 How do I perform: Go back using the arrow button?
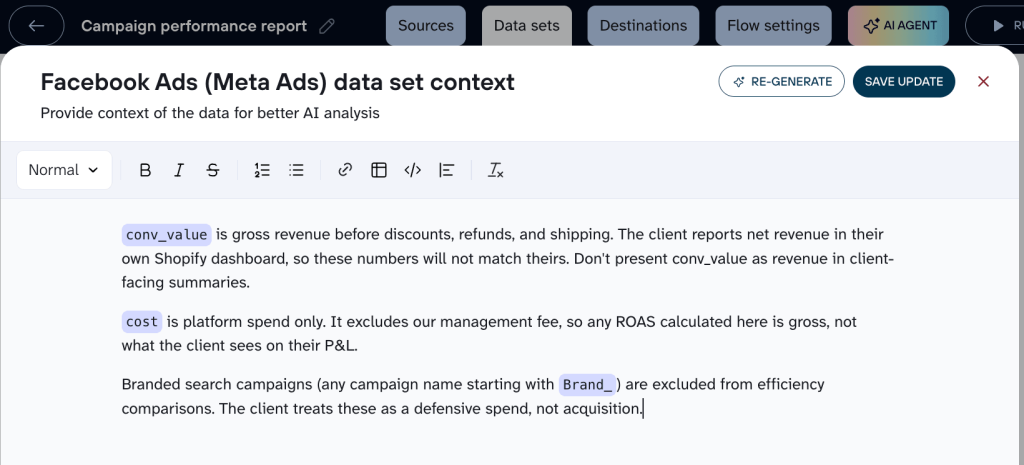click(x=37, y=25)
